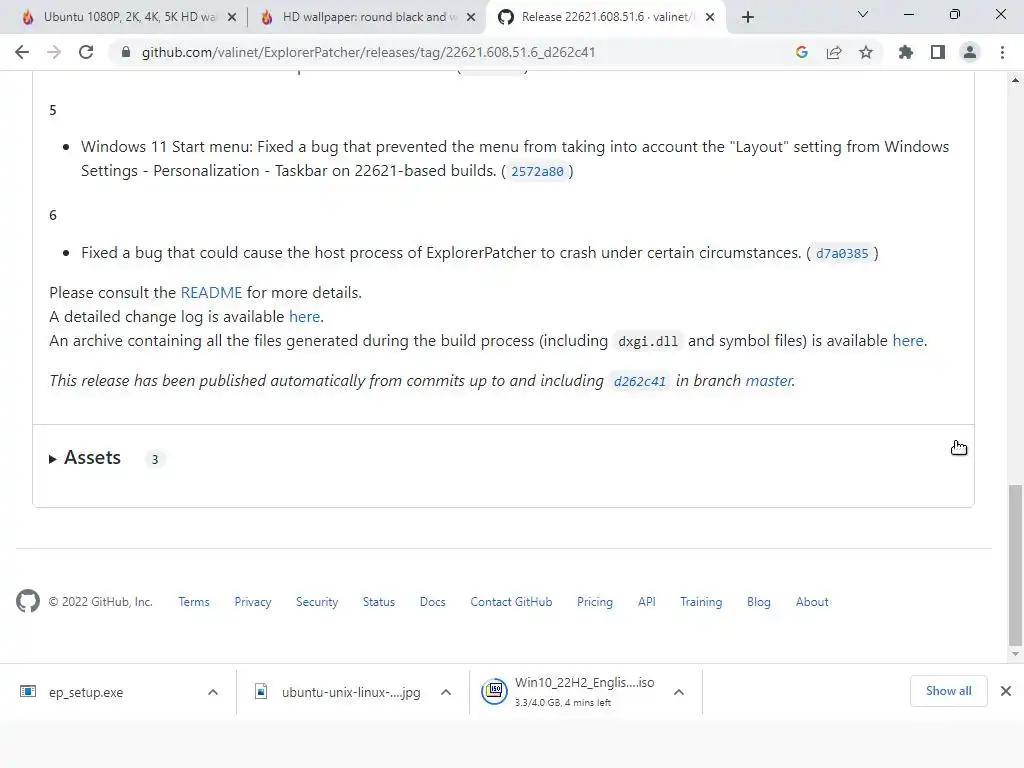This screenshot has width=1024, height=768.
Task: Click the Win10_22H2 iso download item
Action: coord(584,692)
